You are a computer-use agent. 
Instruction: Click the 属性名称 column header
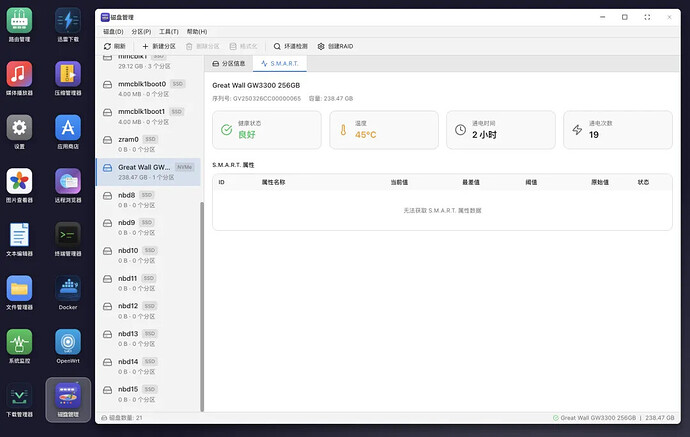point(273,183)
